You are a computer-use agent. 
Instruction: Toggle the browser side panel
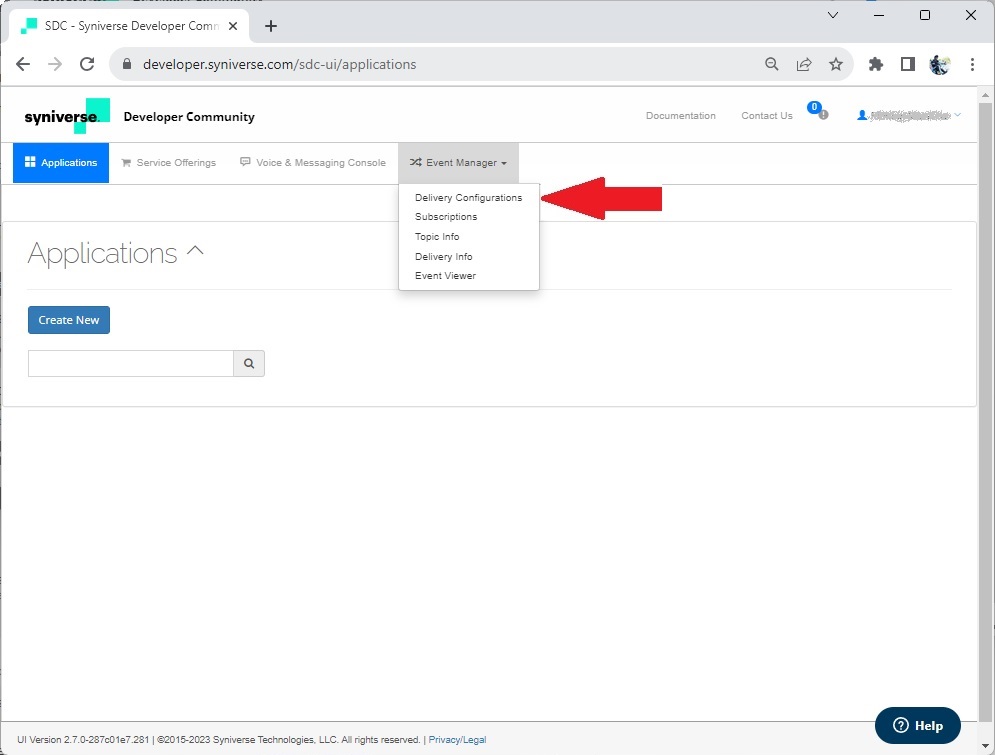click(x=907, y=64)
